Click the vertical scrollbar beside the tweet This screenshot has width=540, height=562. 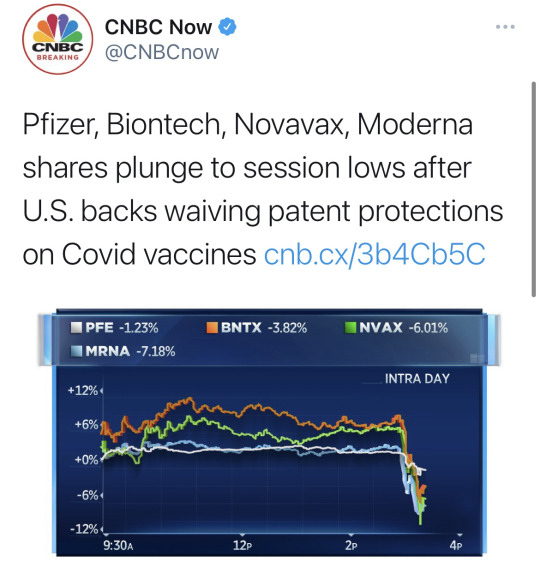[x=534, y=189]
